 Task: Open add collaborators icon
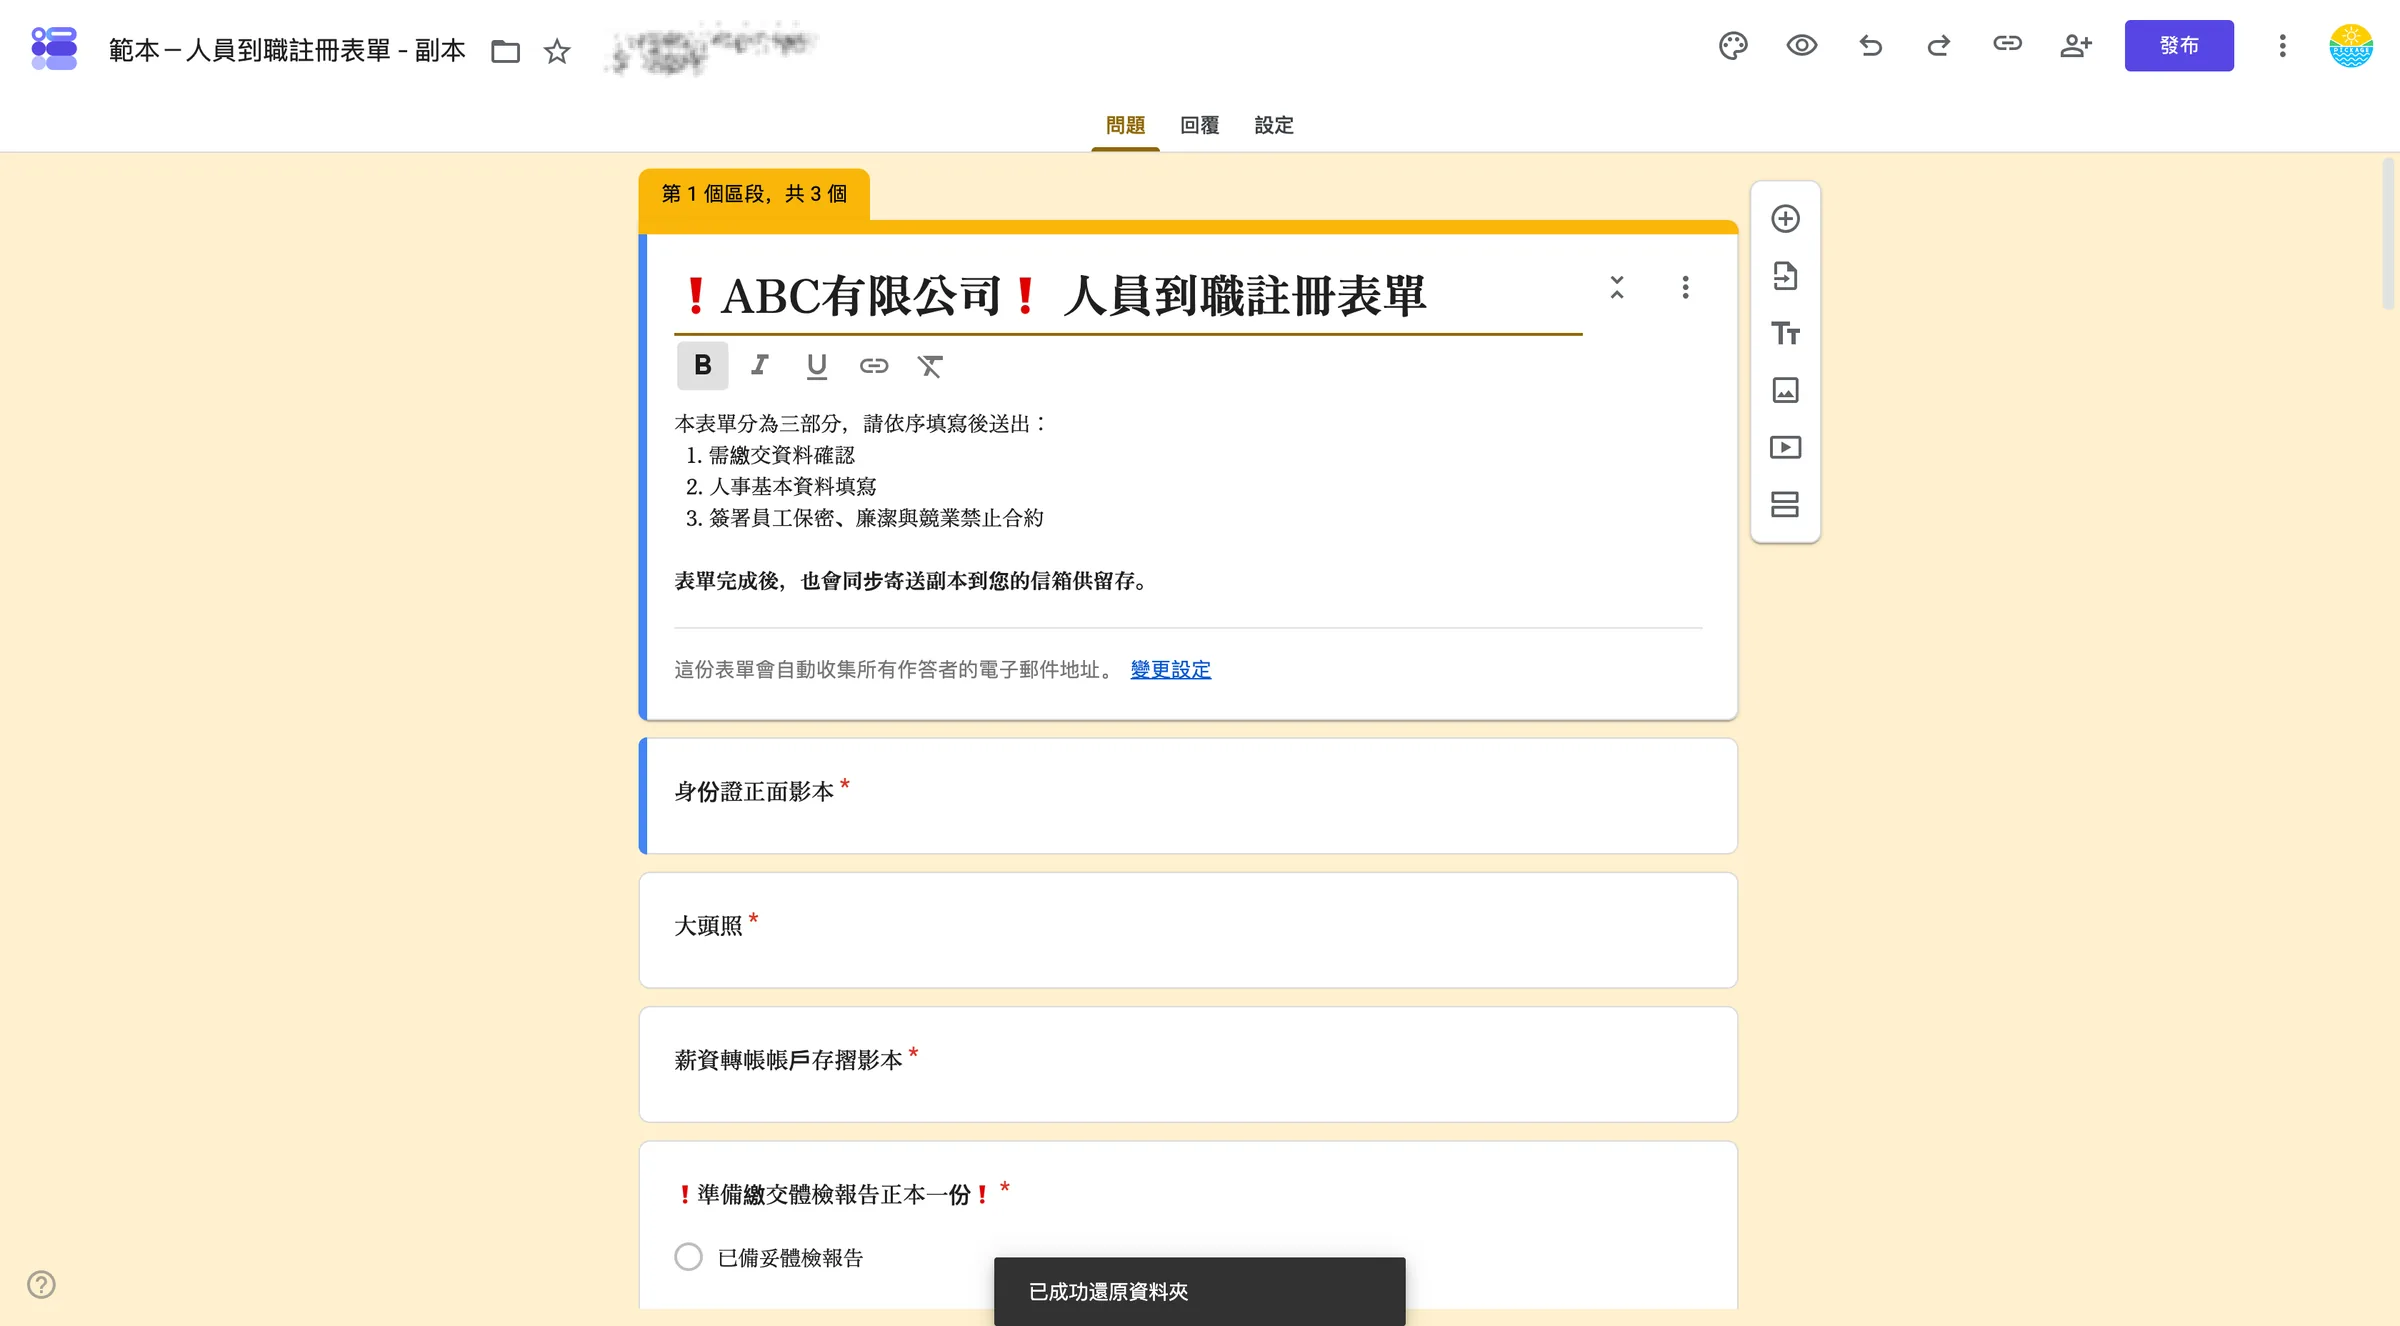pyautogui.click(x=2076, y=46)
